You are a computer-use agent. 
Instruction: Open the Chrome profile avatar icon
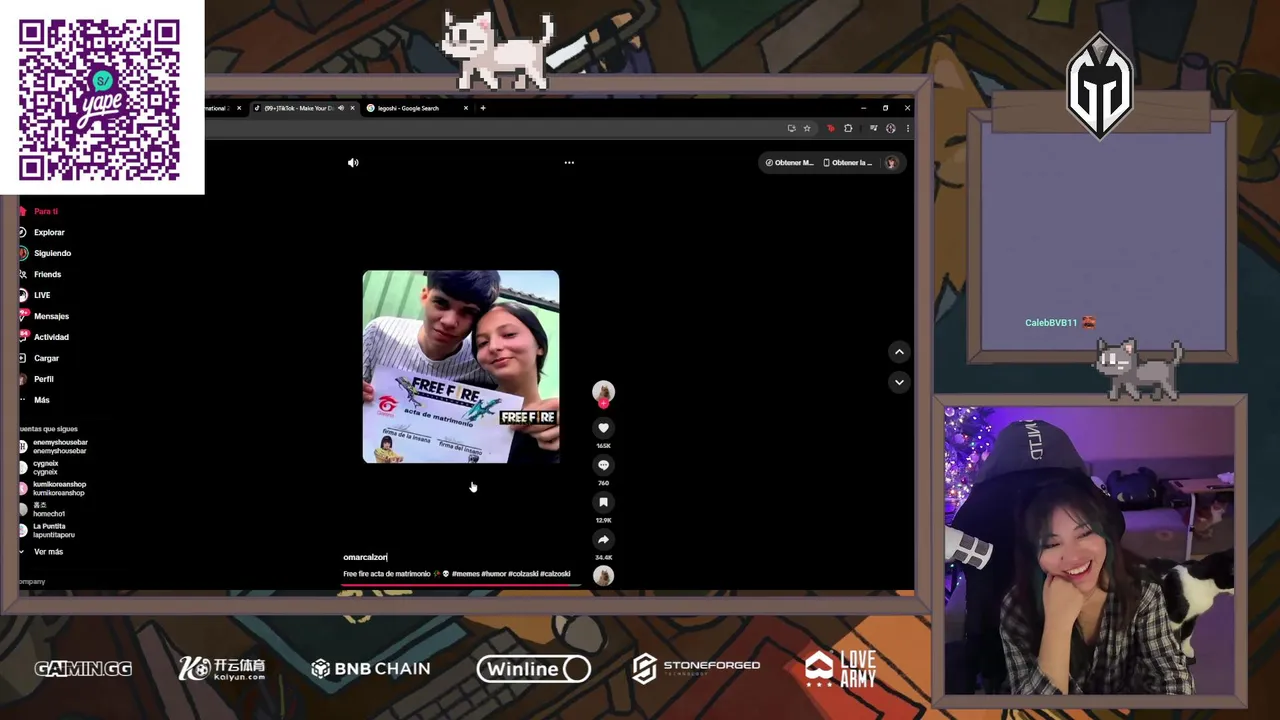[x=891, y=128]
